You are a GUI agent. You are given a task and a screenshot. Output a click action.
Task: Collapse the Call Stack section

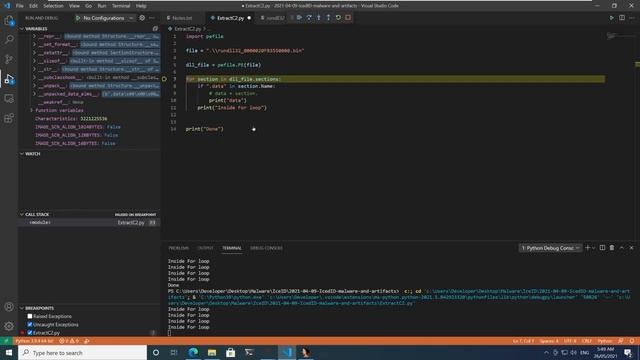tap(37, 214)
